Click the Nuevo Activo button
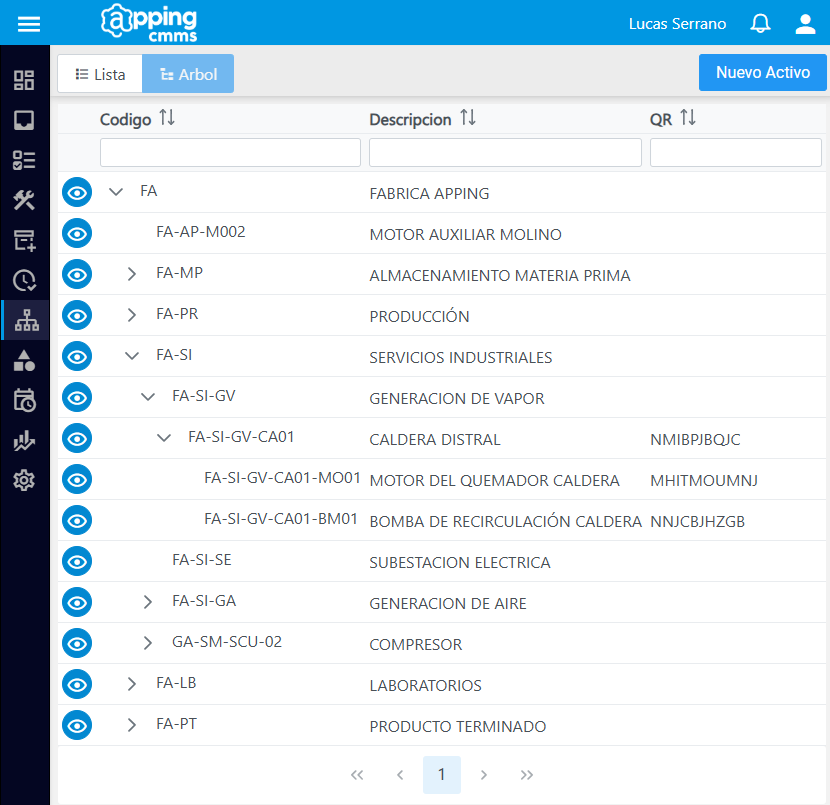The image size is (830, 805). tap(762, 72)
